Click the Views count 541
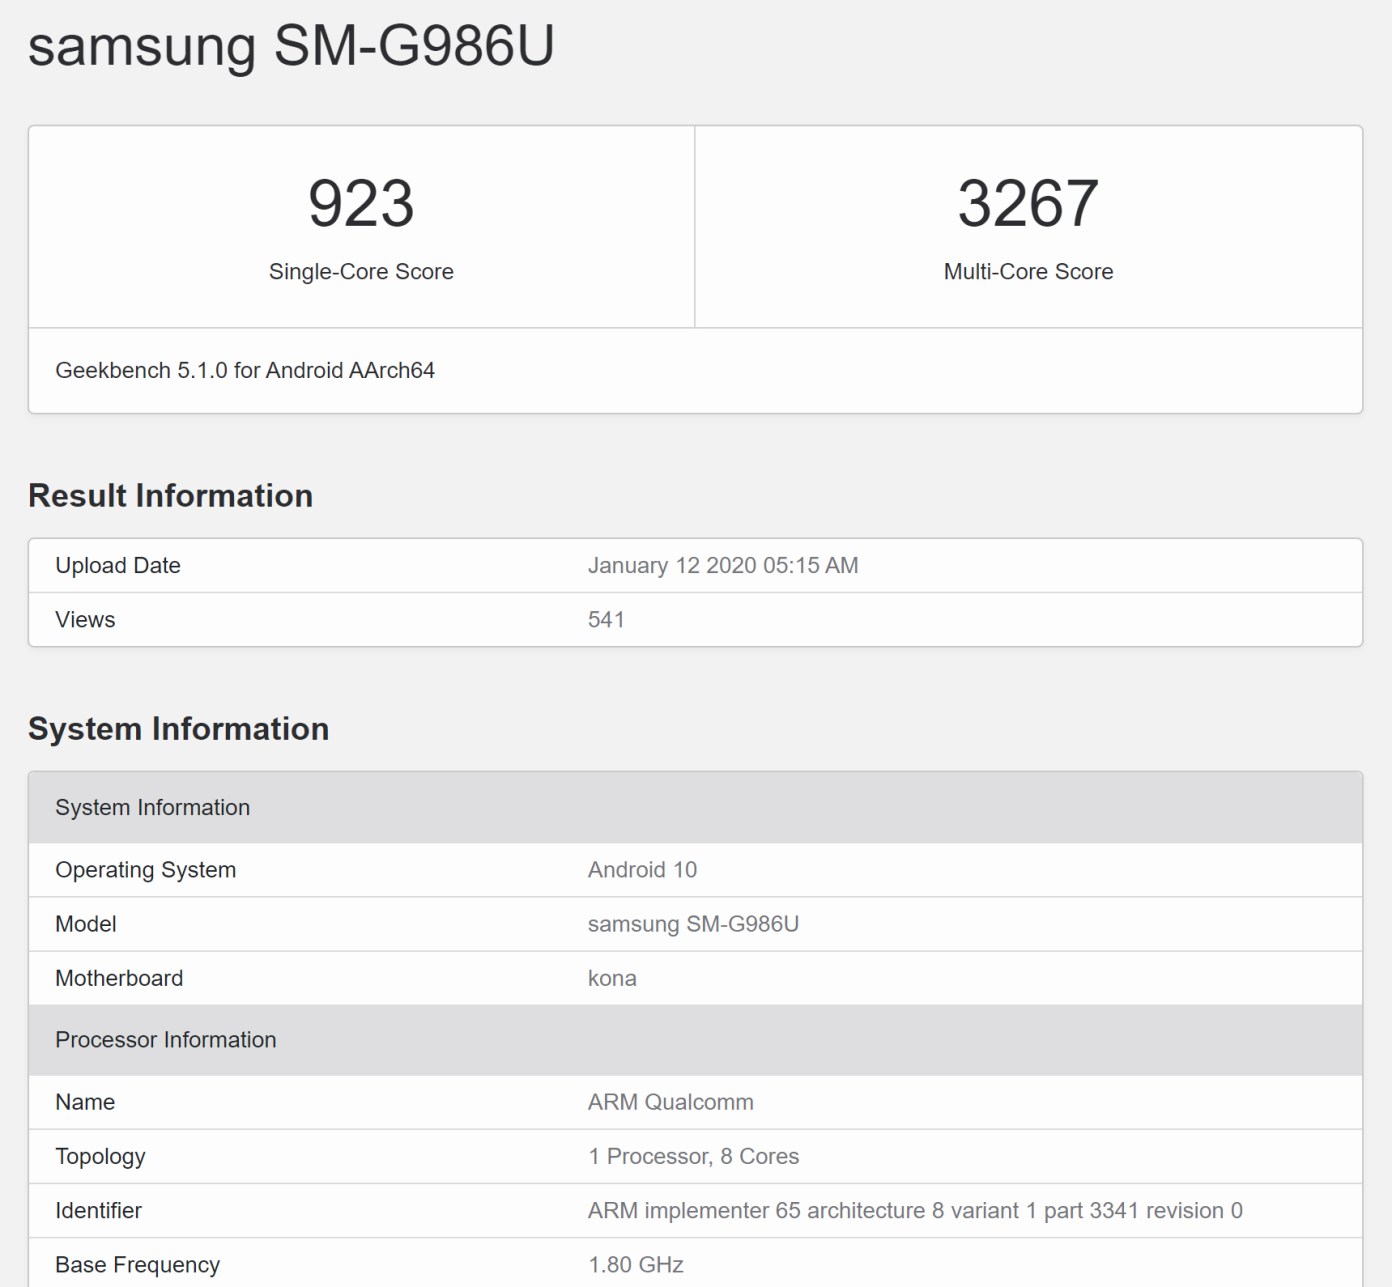 tap(606, 620)
